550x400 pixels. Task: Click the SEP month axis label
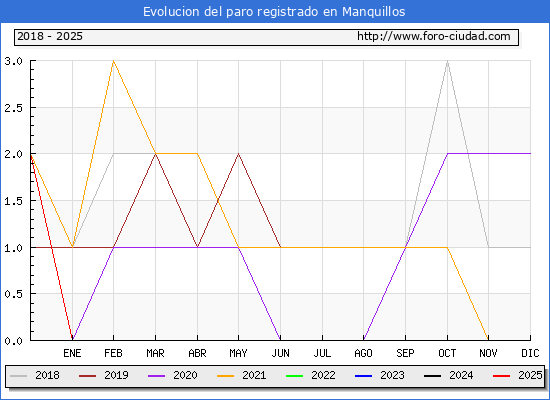[x=405, y=353]
